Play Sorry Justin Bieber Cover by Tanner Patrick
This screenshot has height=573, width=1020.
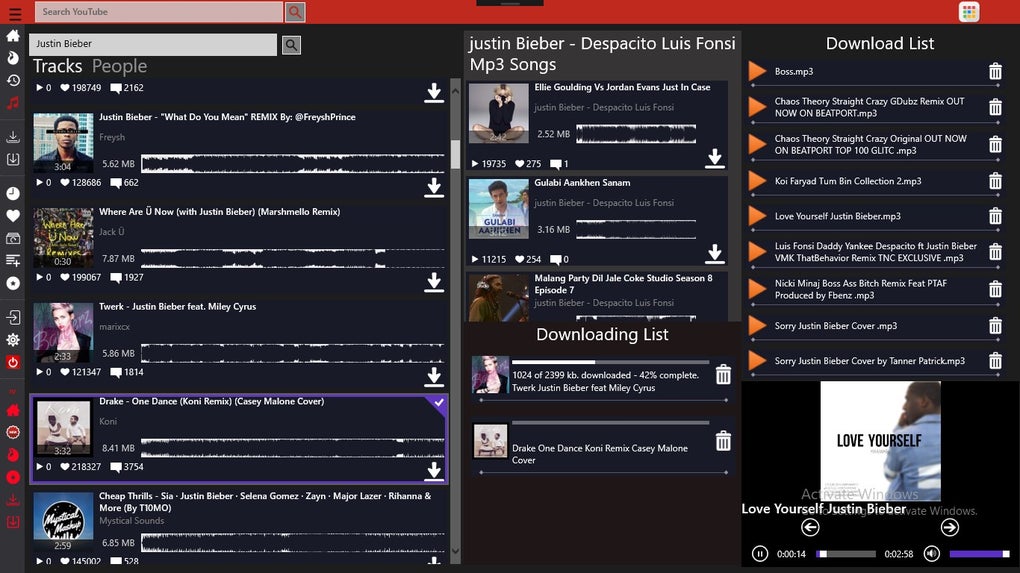(x=757, y=361)
